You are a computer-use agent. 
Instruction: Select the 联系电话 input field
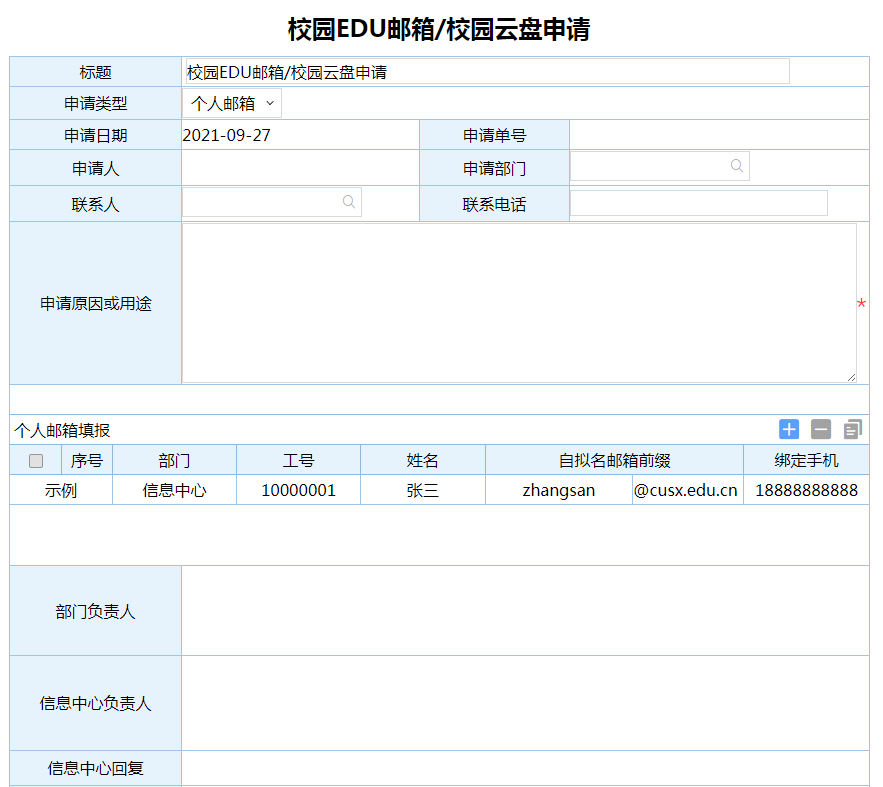tap(698, 203)
